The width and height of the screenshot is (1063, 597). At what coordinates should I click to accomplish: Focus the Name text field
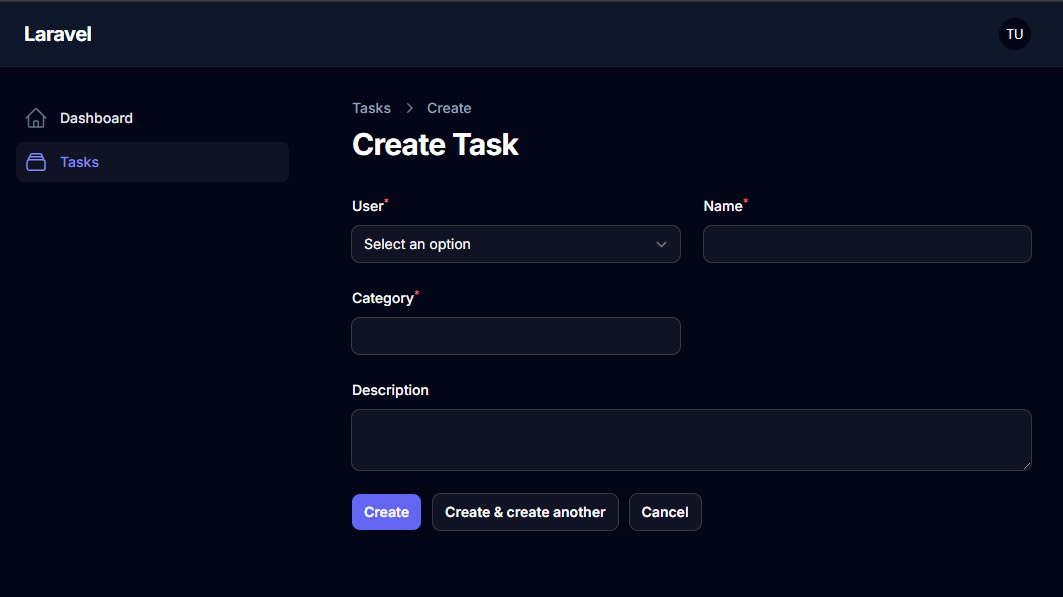[x=867, y=244]
